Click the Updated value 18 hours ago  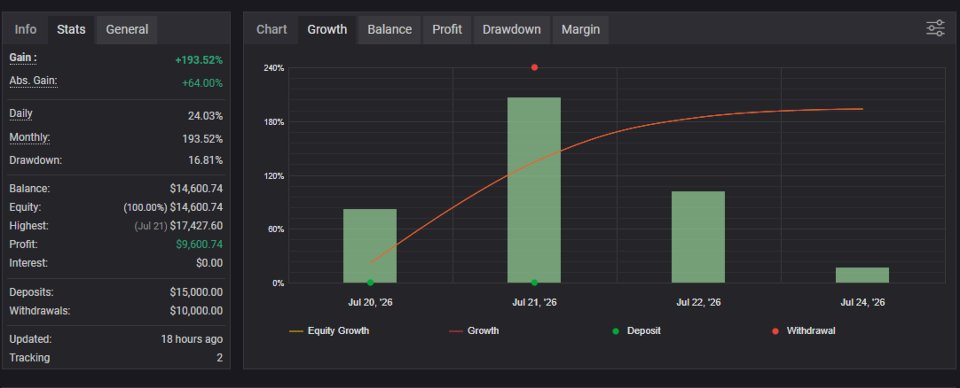coord(192,339)
